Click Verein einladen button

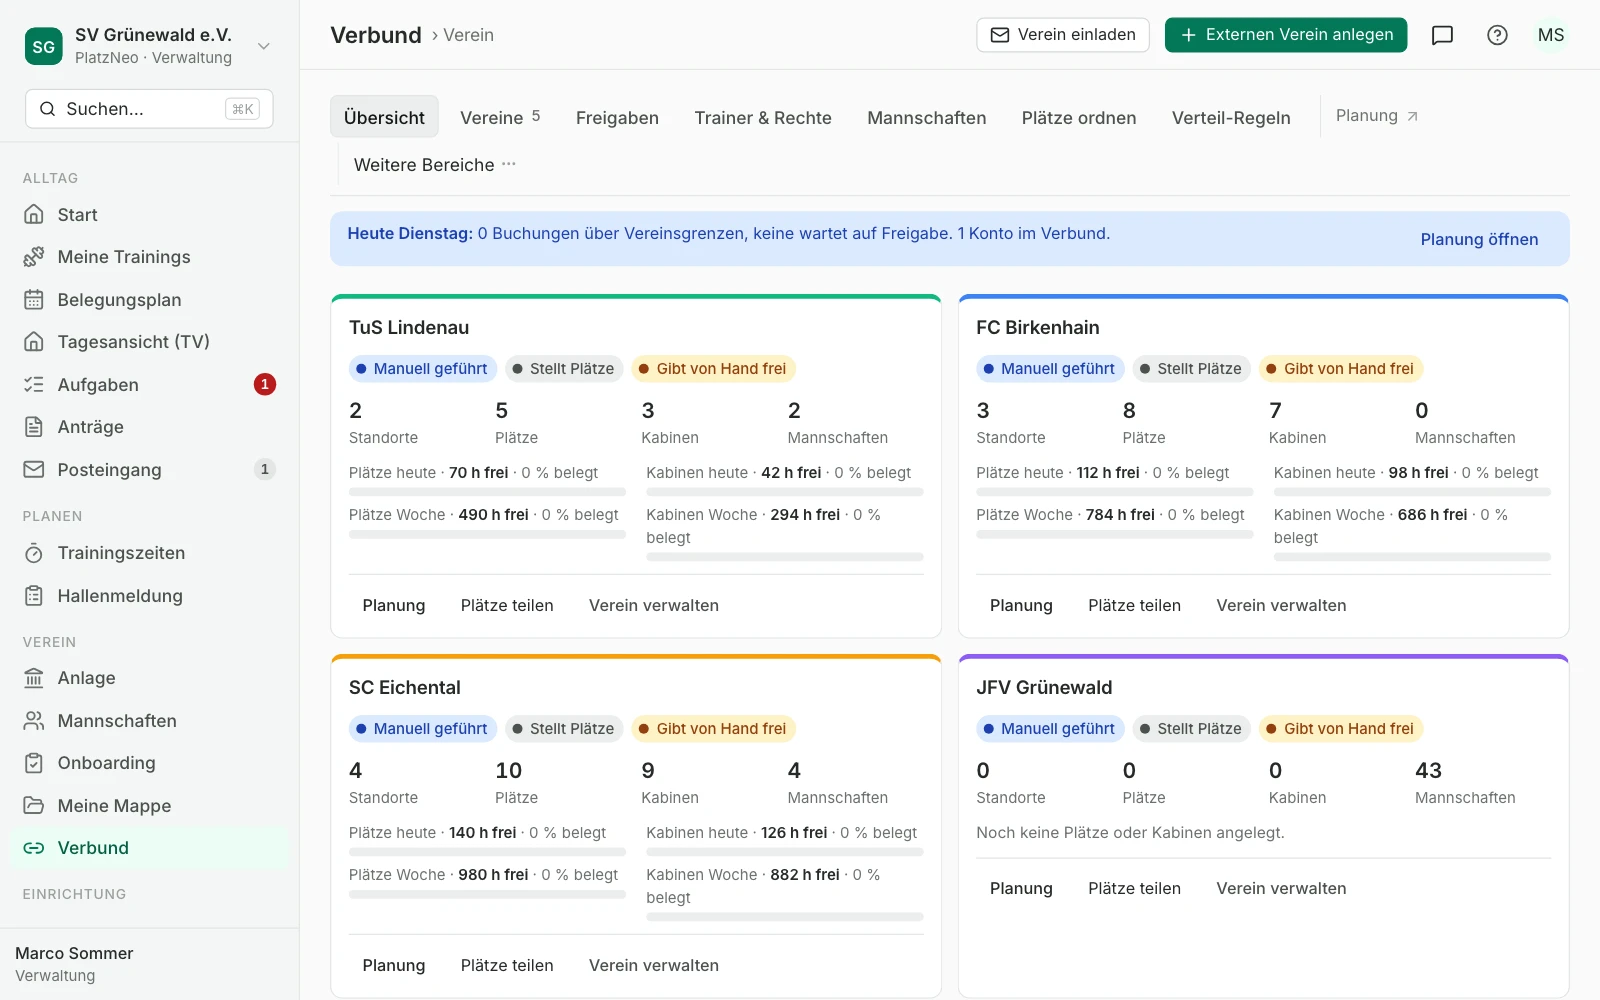1063,35
